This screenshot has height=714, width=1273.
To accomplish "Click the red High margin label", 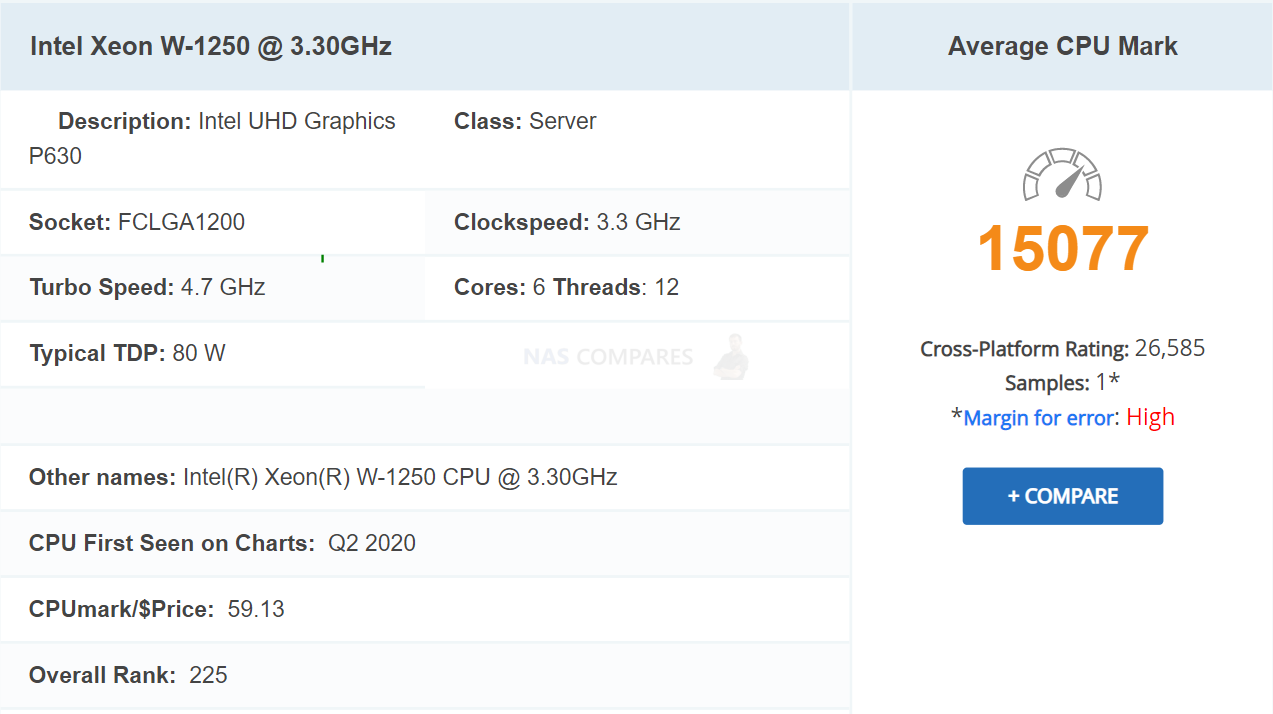I will 1150,417.
